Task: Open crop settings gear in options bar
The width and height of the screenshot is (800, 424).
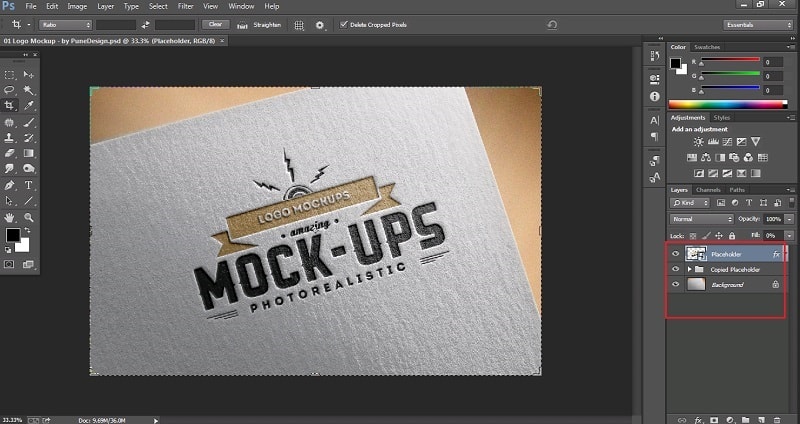Action: 320,24
